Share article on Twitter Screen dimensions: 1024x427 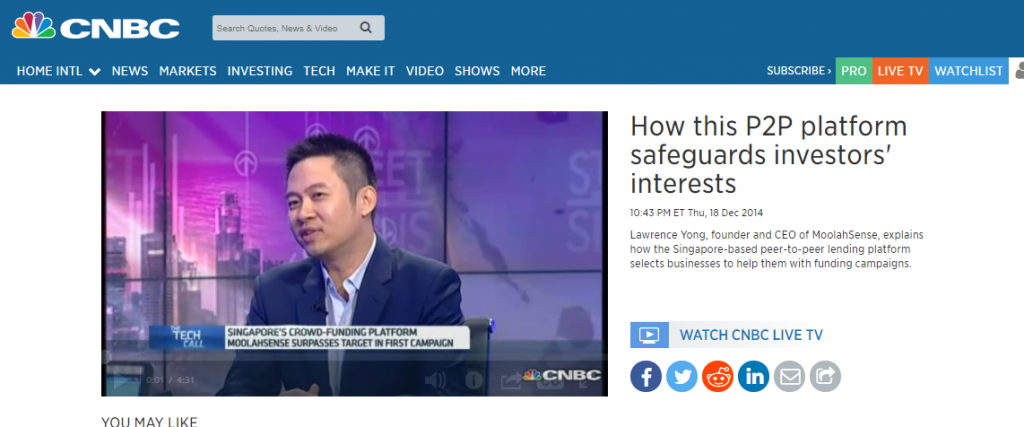[x=682, y=376]
